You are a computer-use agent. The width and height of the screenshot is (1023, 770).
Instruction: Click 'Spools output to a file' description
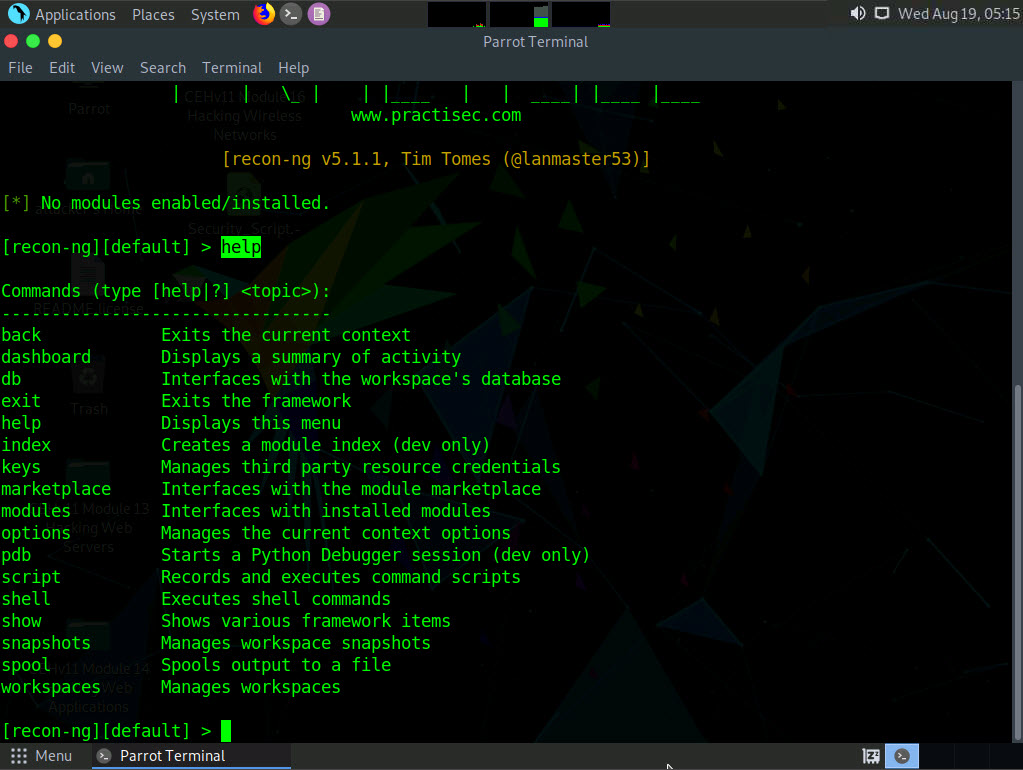coord(276,666)
